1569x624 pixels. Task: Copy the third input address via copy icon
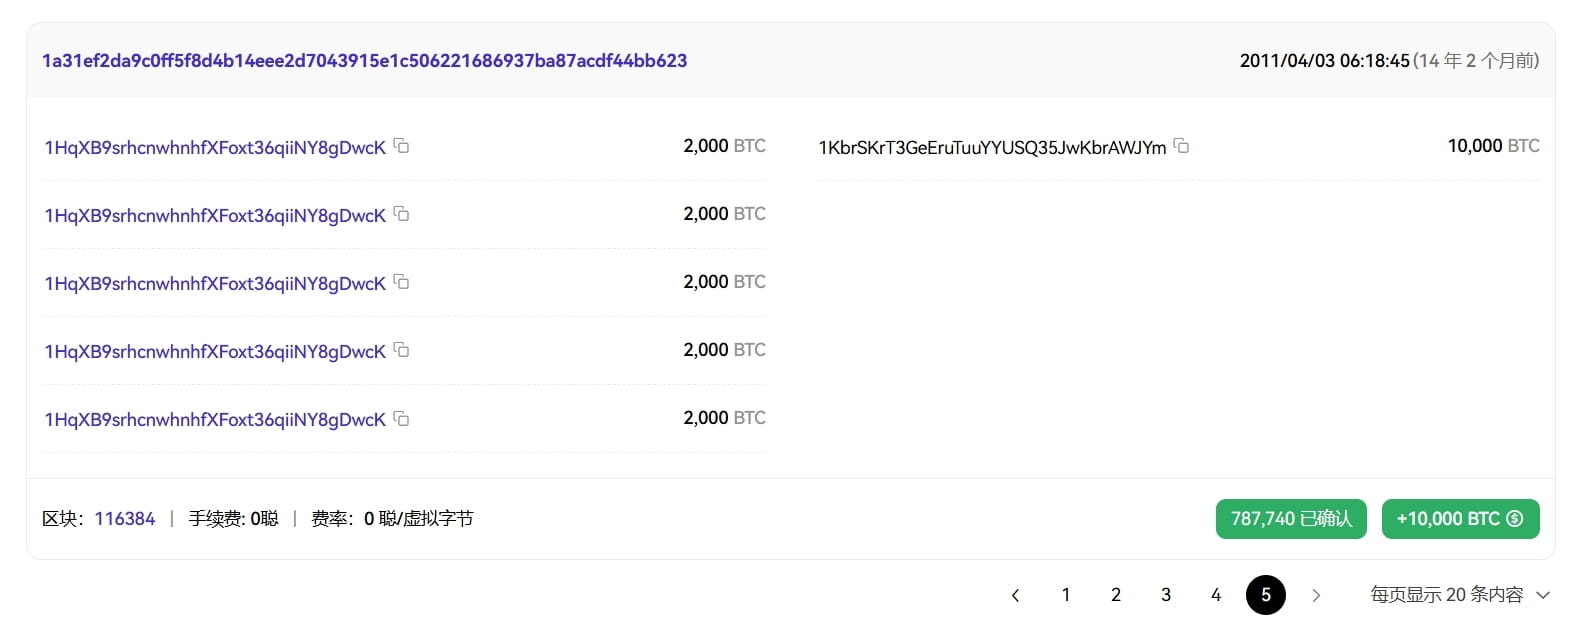click(401, 282)
